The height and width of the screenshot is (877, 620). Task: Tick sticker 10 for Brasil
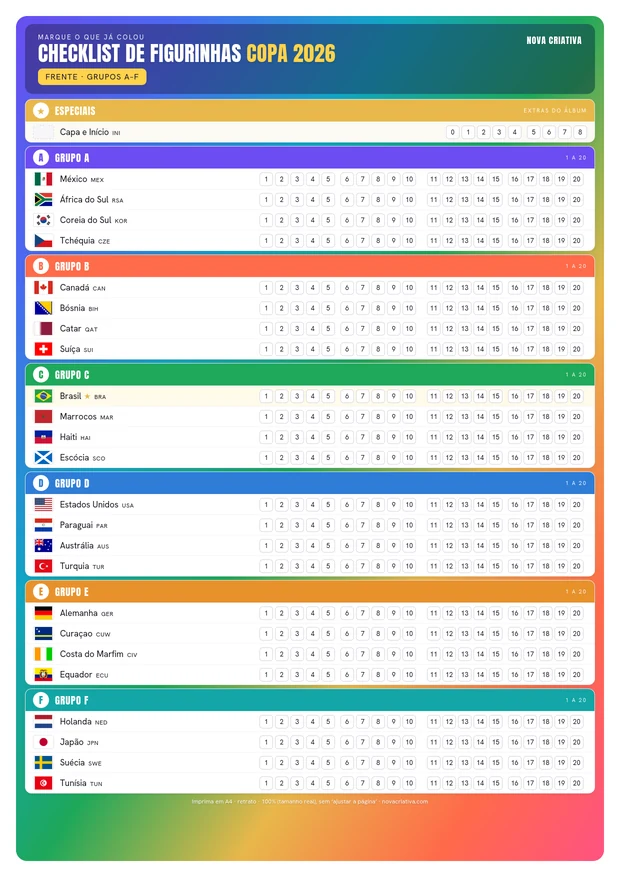[x=409, y=396]
